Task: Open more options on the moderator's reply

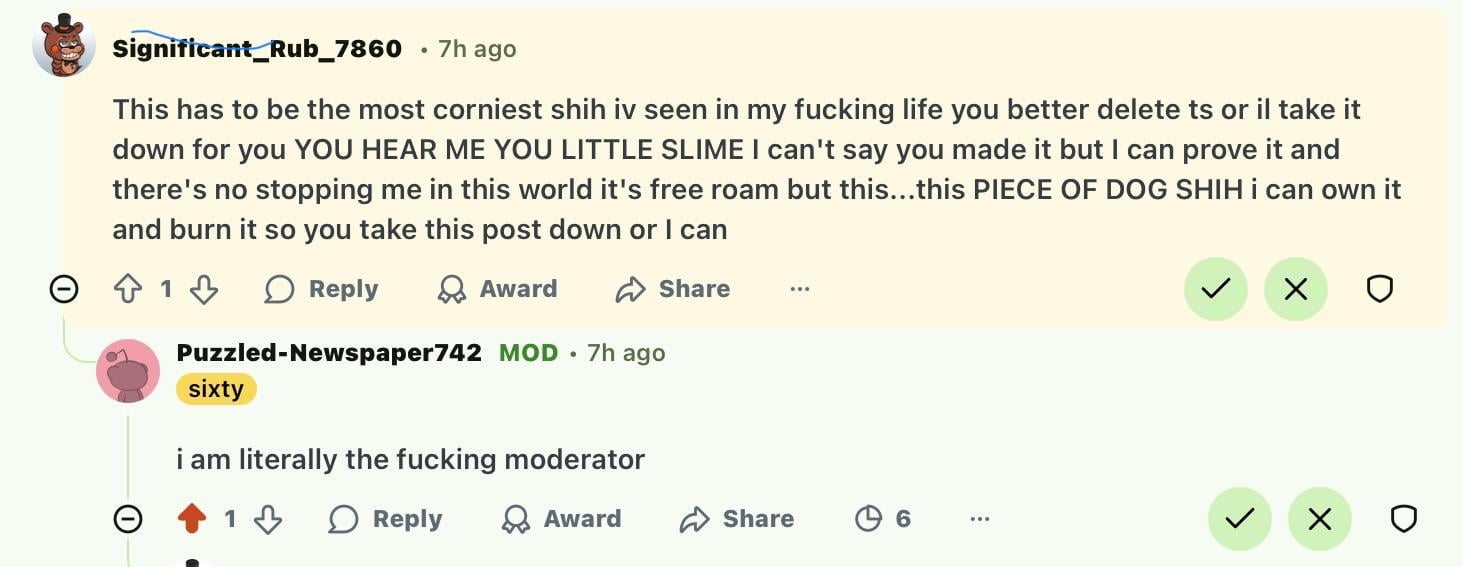Action: click(979, 519)
